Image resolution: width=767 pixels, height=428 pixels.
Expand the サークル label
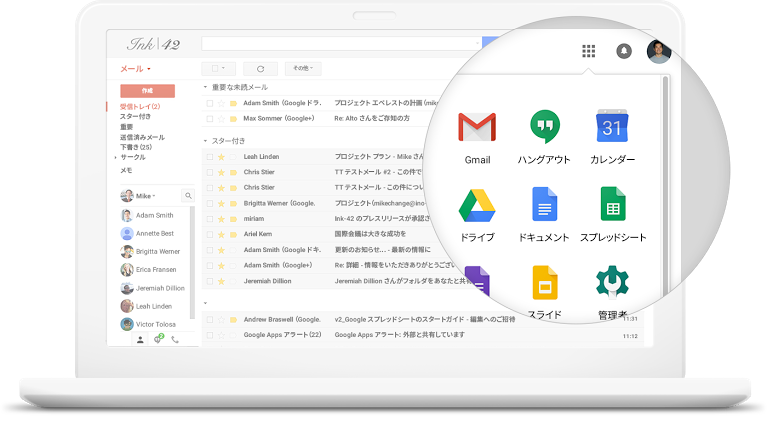116,158
